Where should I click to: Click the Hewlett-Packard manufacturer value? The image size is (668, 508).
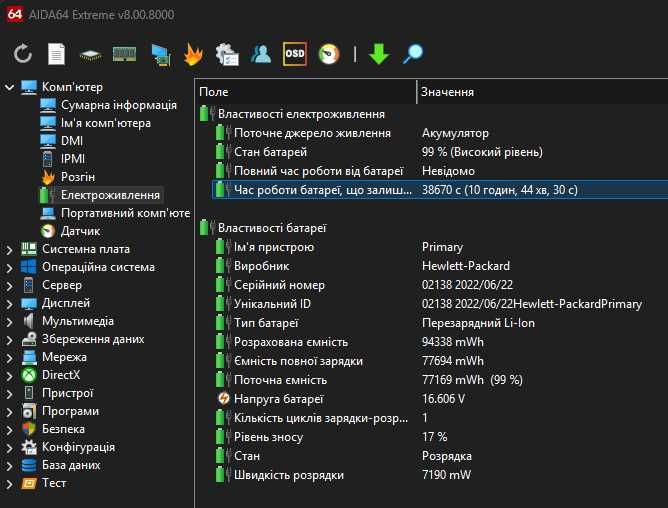click(466, 266)
